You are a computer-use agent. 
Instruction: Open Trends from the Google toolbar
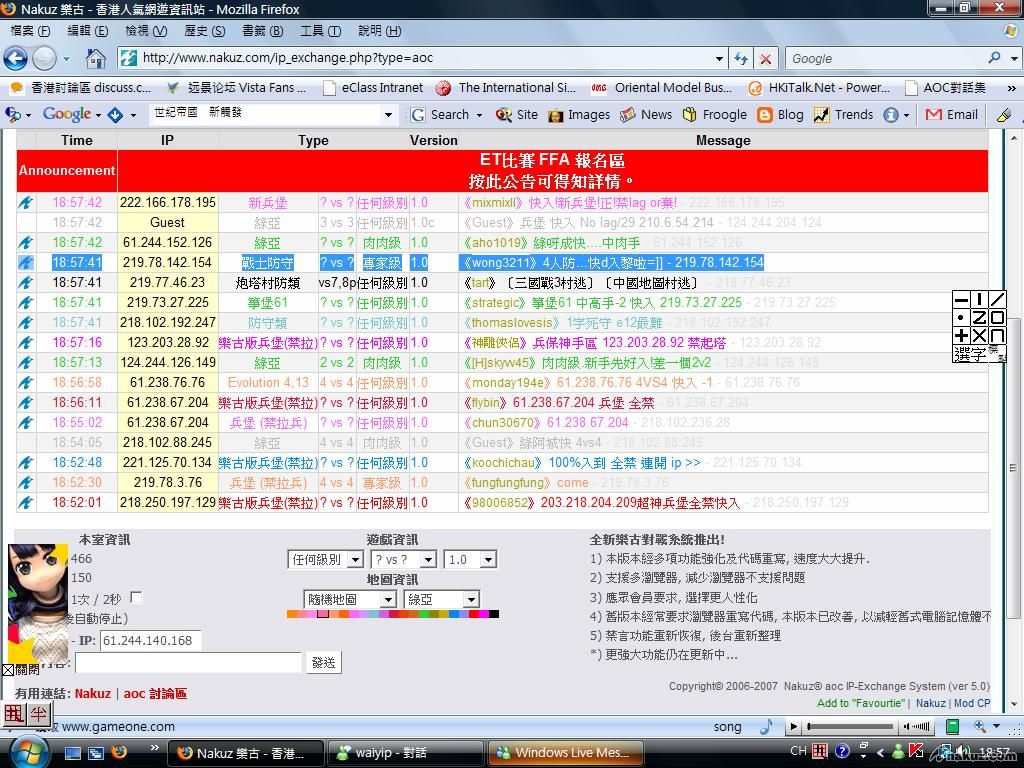(843, 114)
